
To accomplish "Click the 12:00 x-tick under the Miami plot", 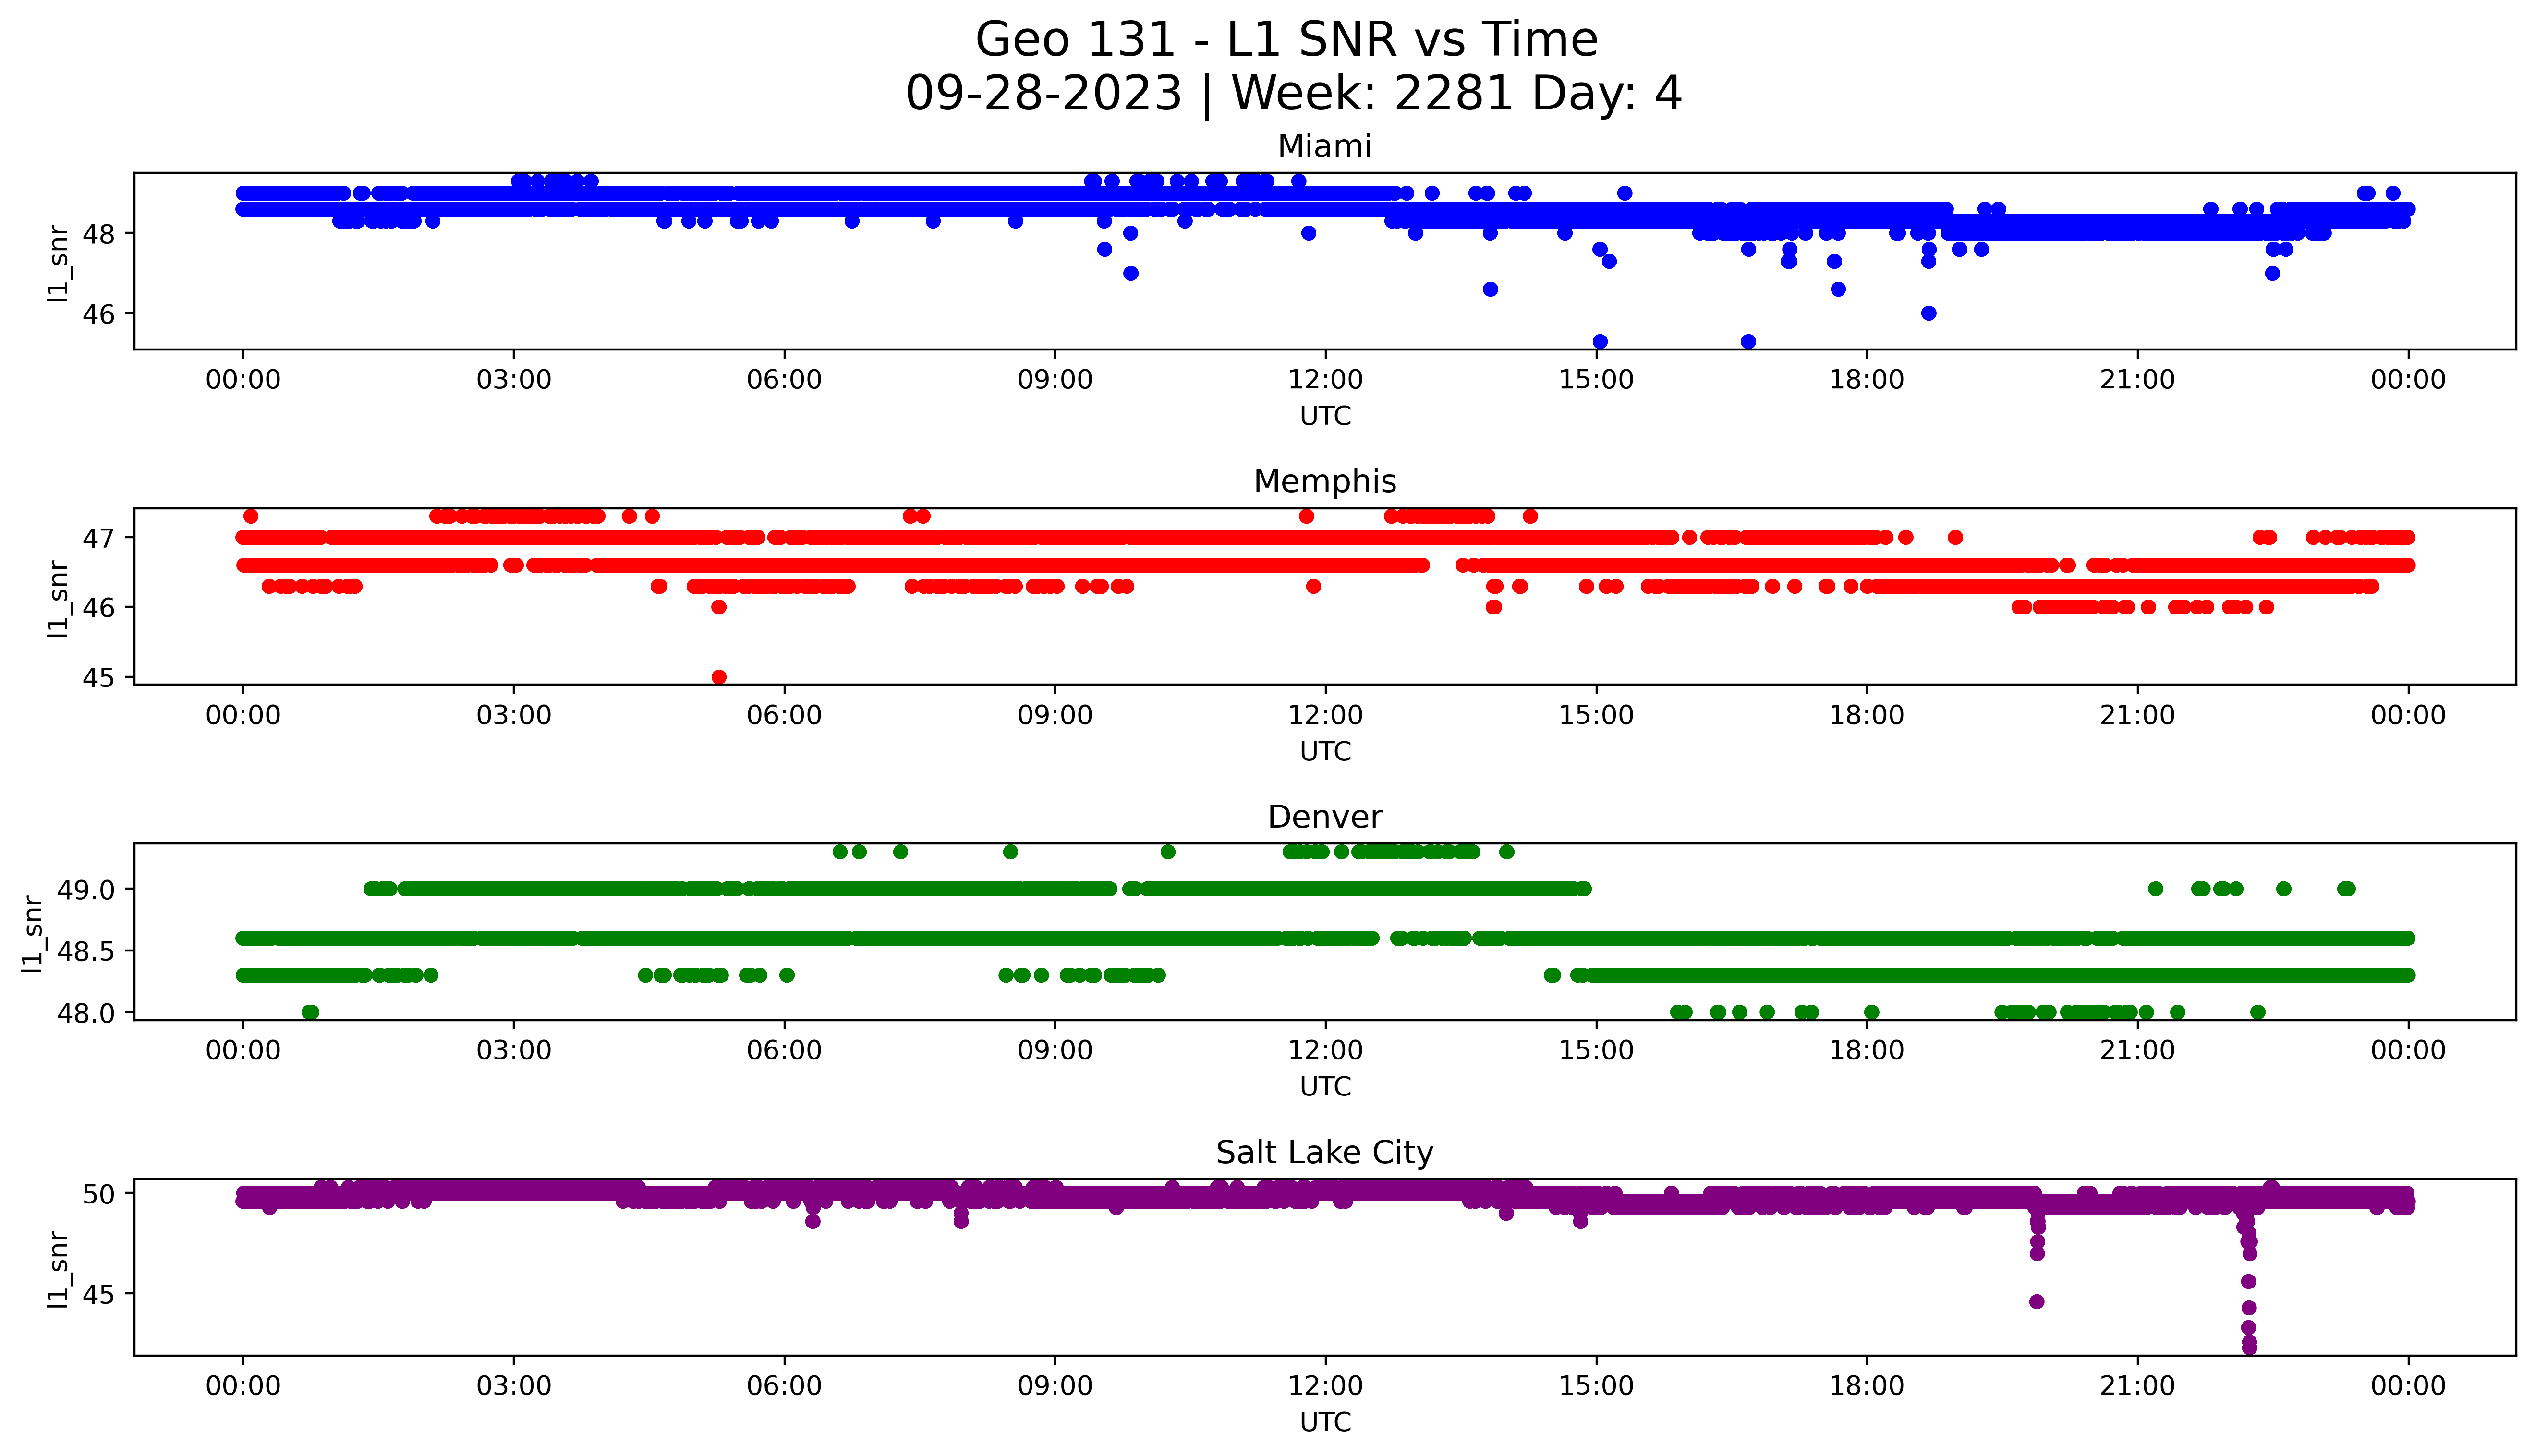I will tap(1325, 380).
